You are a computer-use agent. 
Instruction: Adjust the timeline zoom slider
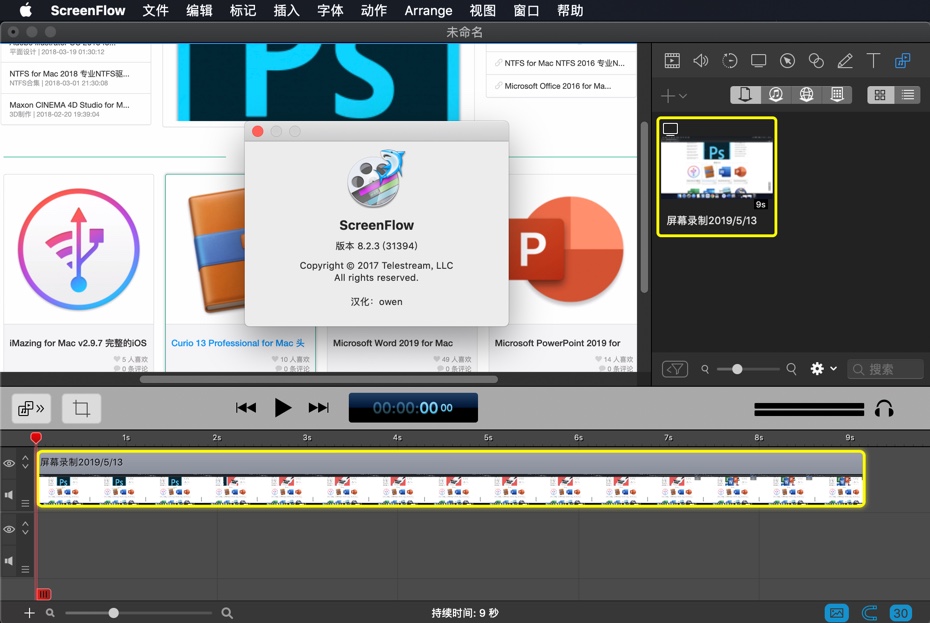tap(114, 613)
